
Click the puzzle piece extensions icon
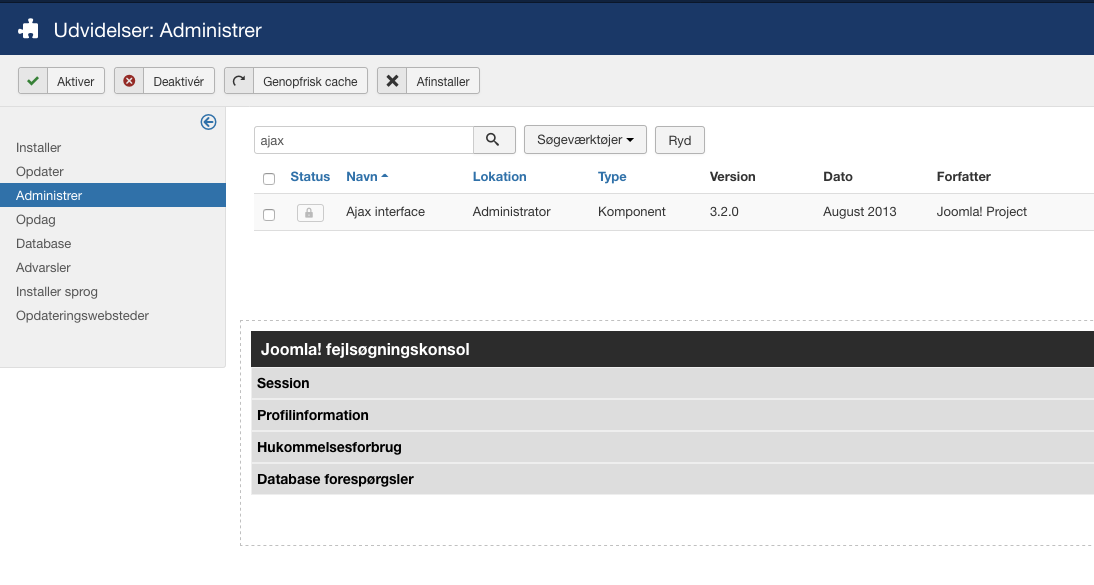[29, 30]
